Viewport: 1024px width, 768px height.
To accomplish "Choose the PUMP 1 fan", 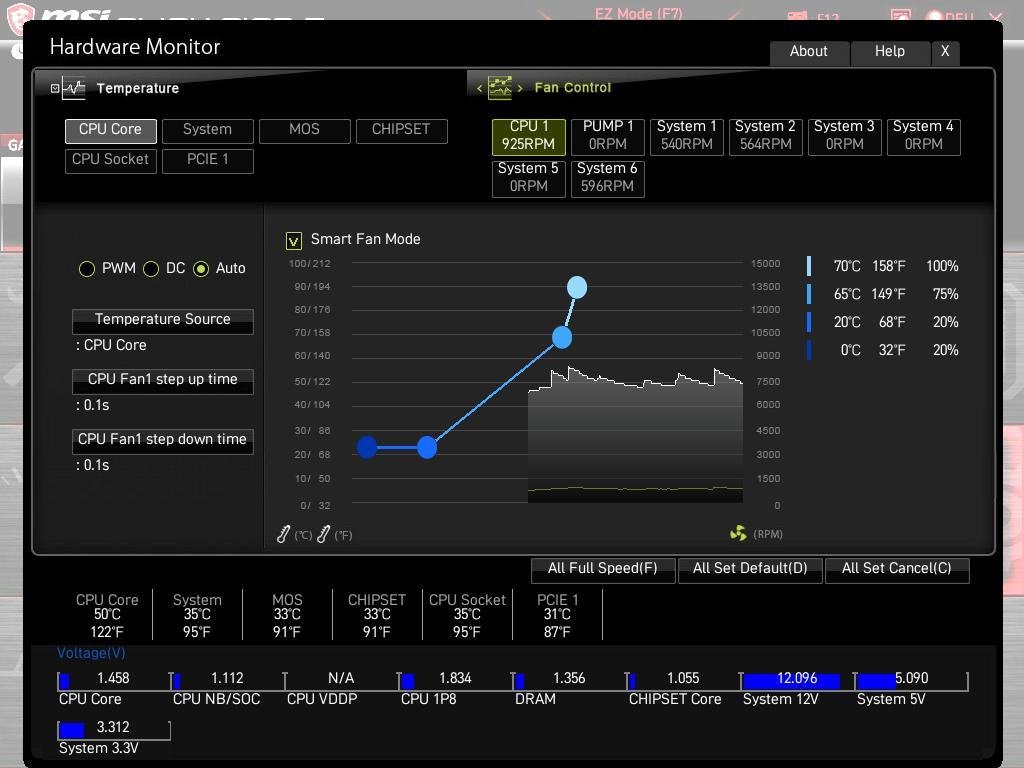I will 608,136.
